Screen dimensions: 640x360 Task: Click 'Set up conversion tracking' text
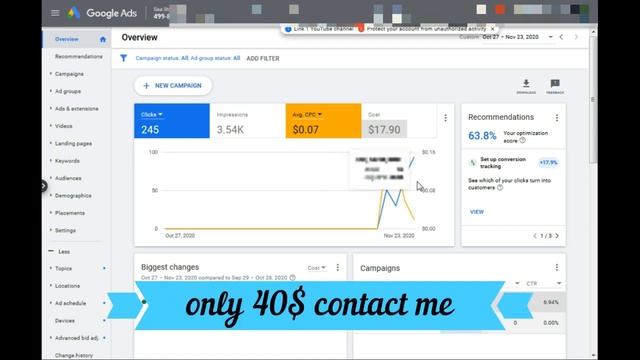click(x=503, y=163)
